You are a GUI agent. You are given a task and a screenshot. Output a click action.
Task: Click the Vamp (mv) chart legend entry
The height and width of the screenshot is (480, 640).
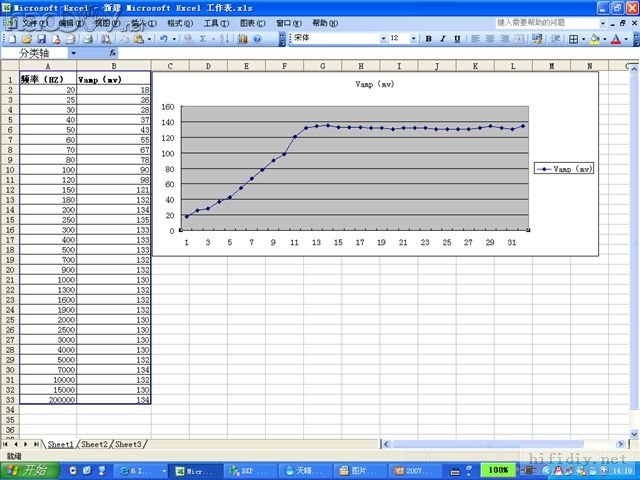pyautogui.click(x=564, y=169)
